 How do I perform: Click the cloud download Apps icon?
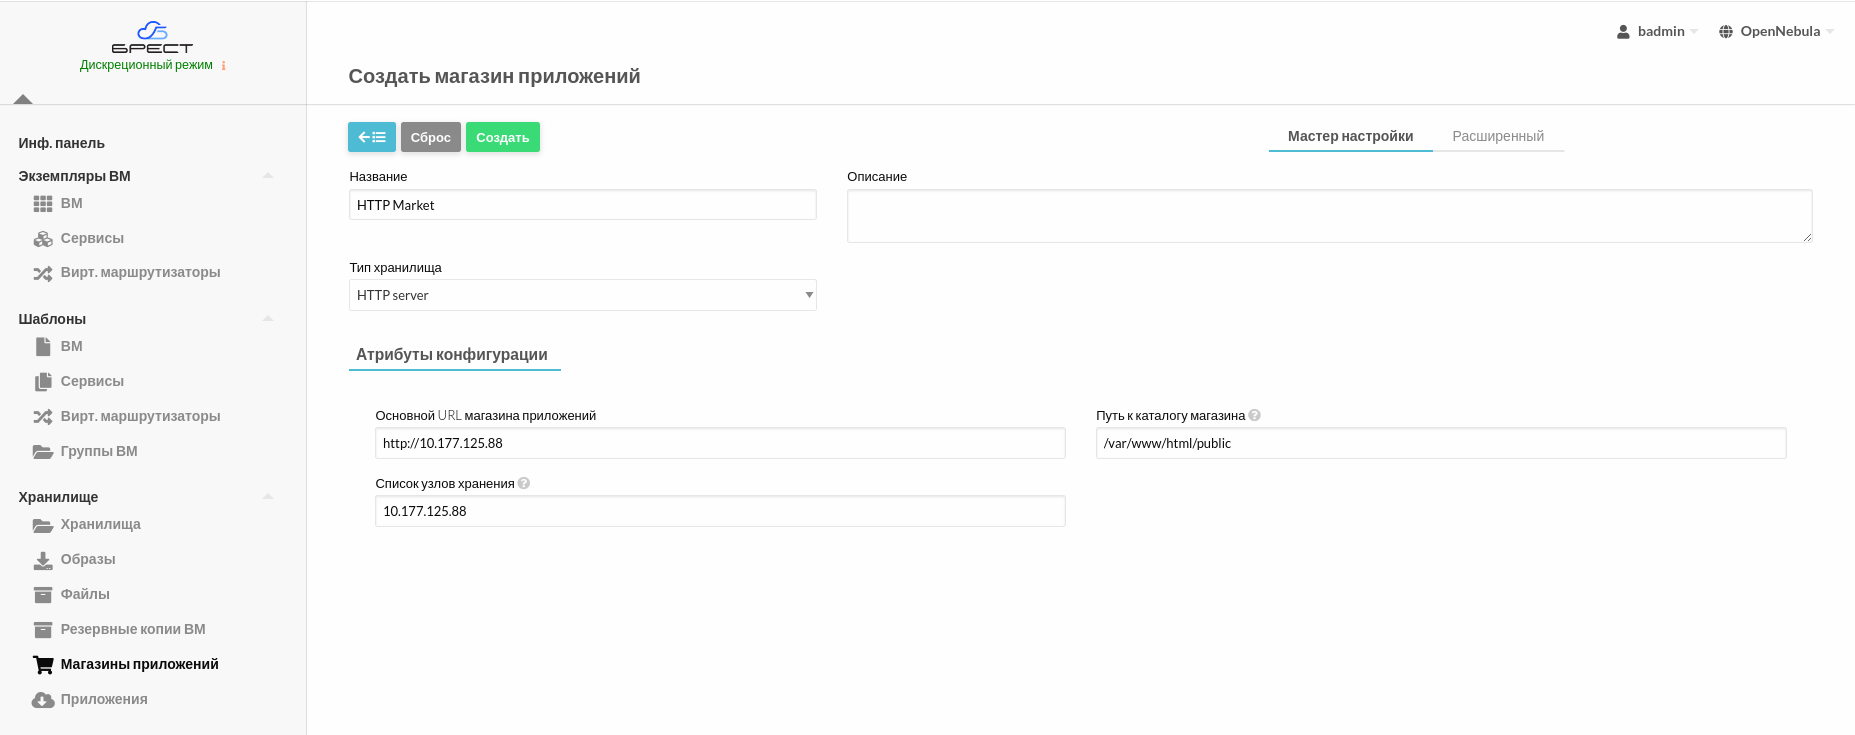point(43,699)
